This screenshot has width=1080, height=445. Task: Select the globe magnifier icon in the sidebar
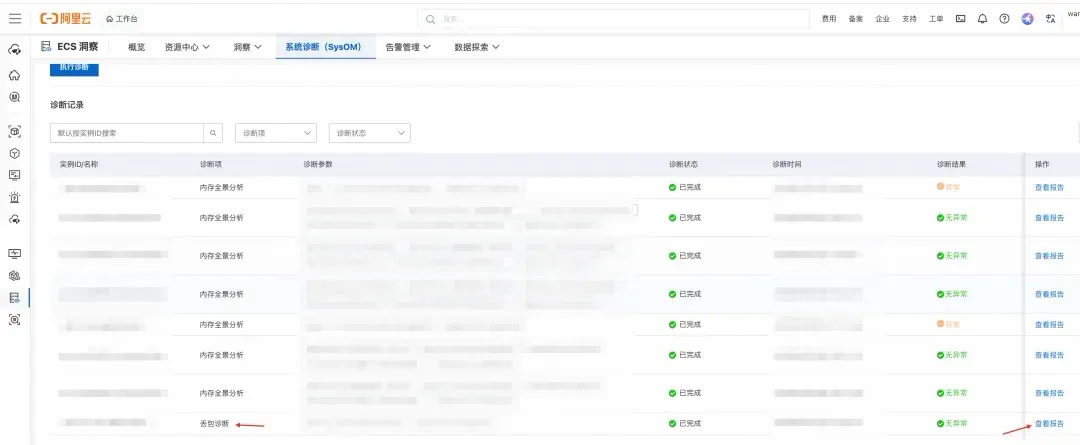point(14,97)
